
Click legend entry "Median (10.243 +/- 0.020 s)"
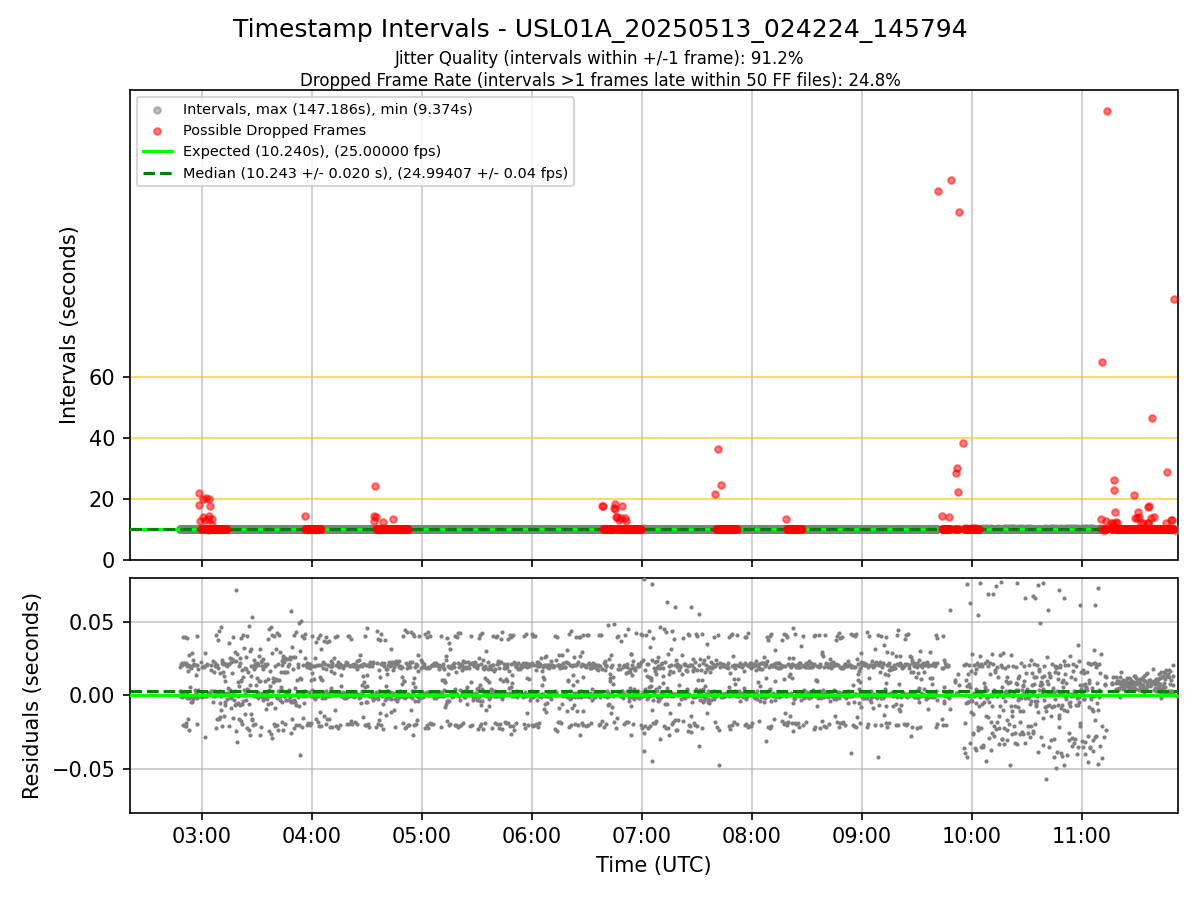pos(375,173)
